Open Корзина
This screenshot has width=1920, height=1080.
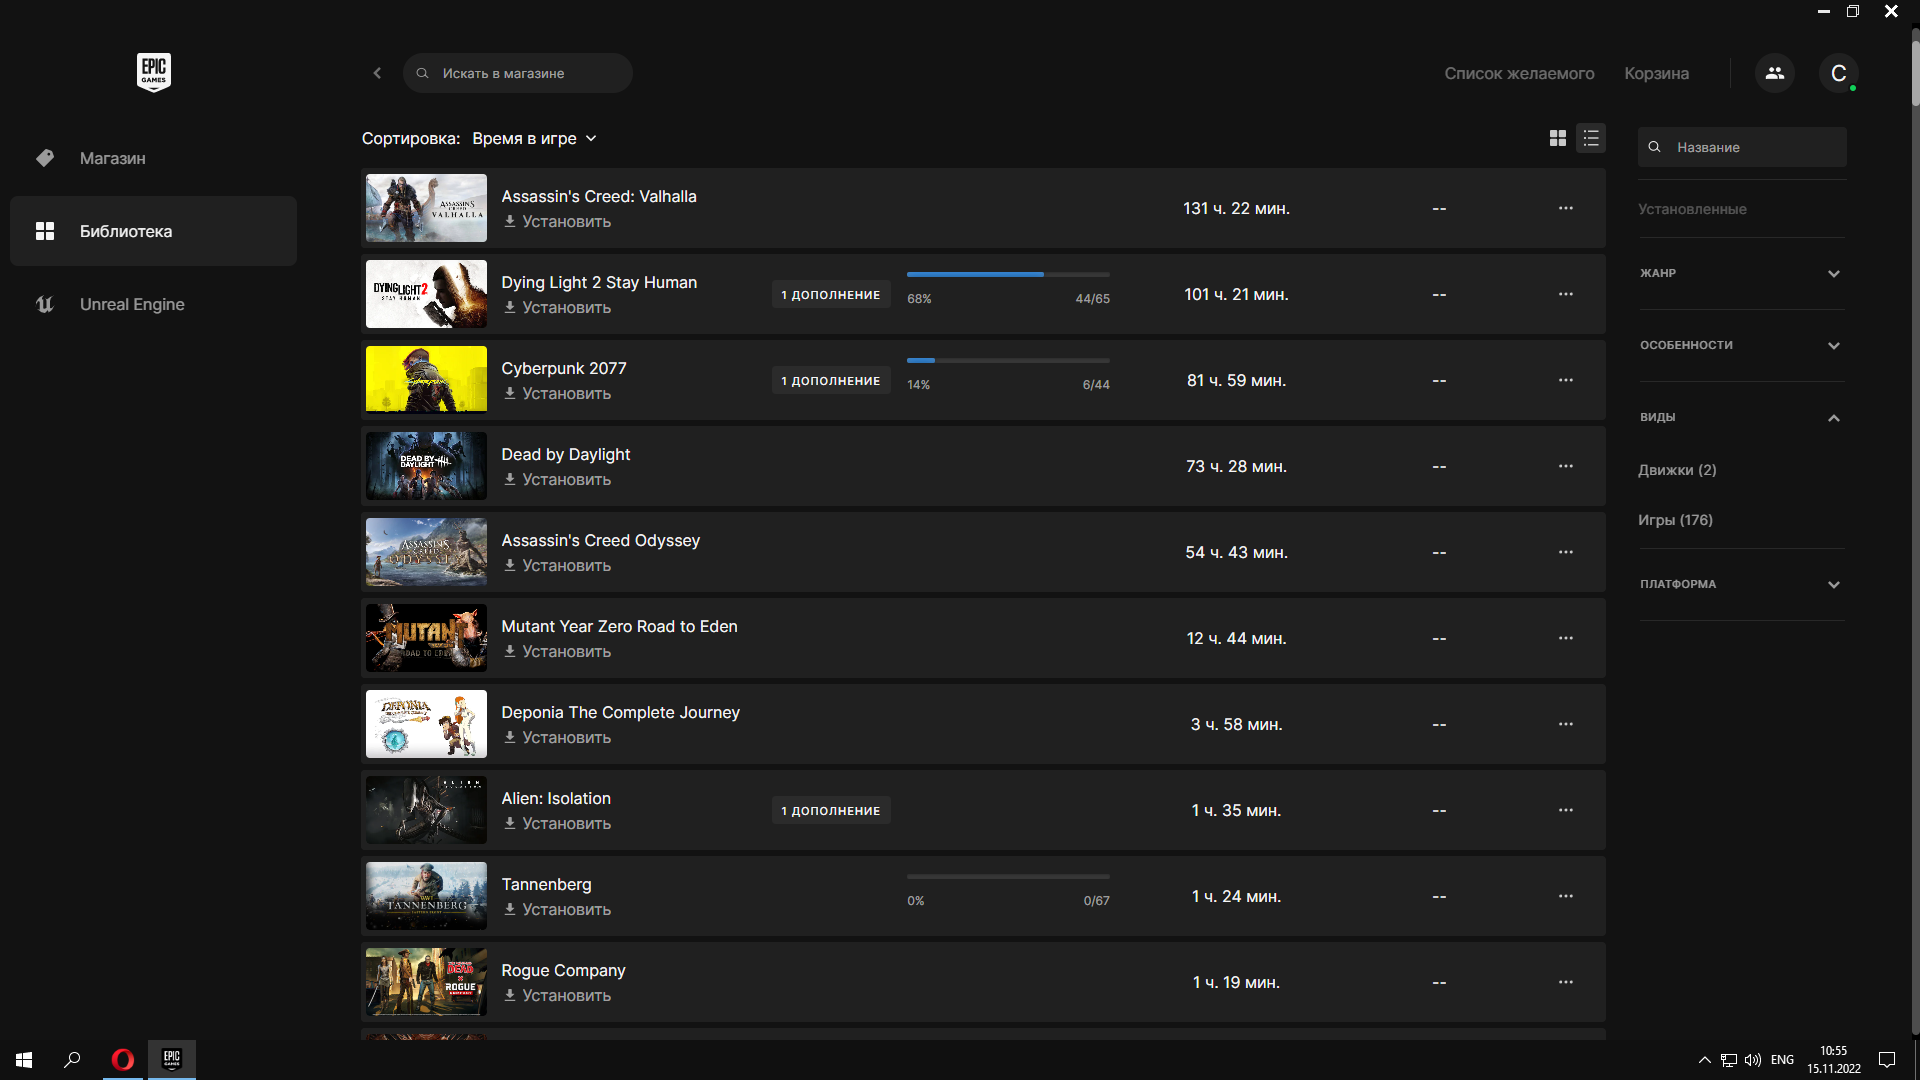1656,73
